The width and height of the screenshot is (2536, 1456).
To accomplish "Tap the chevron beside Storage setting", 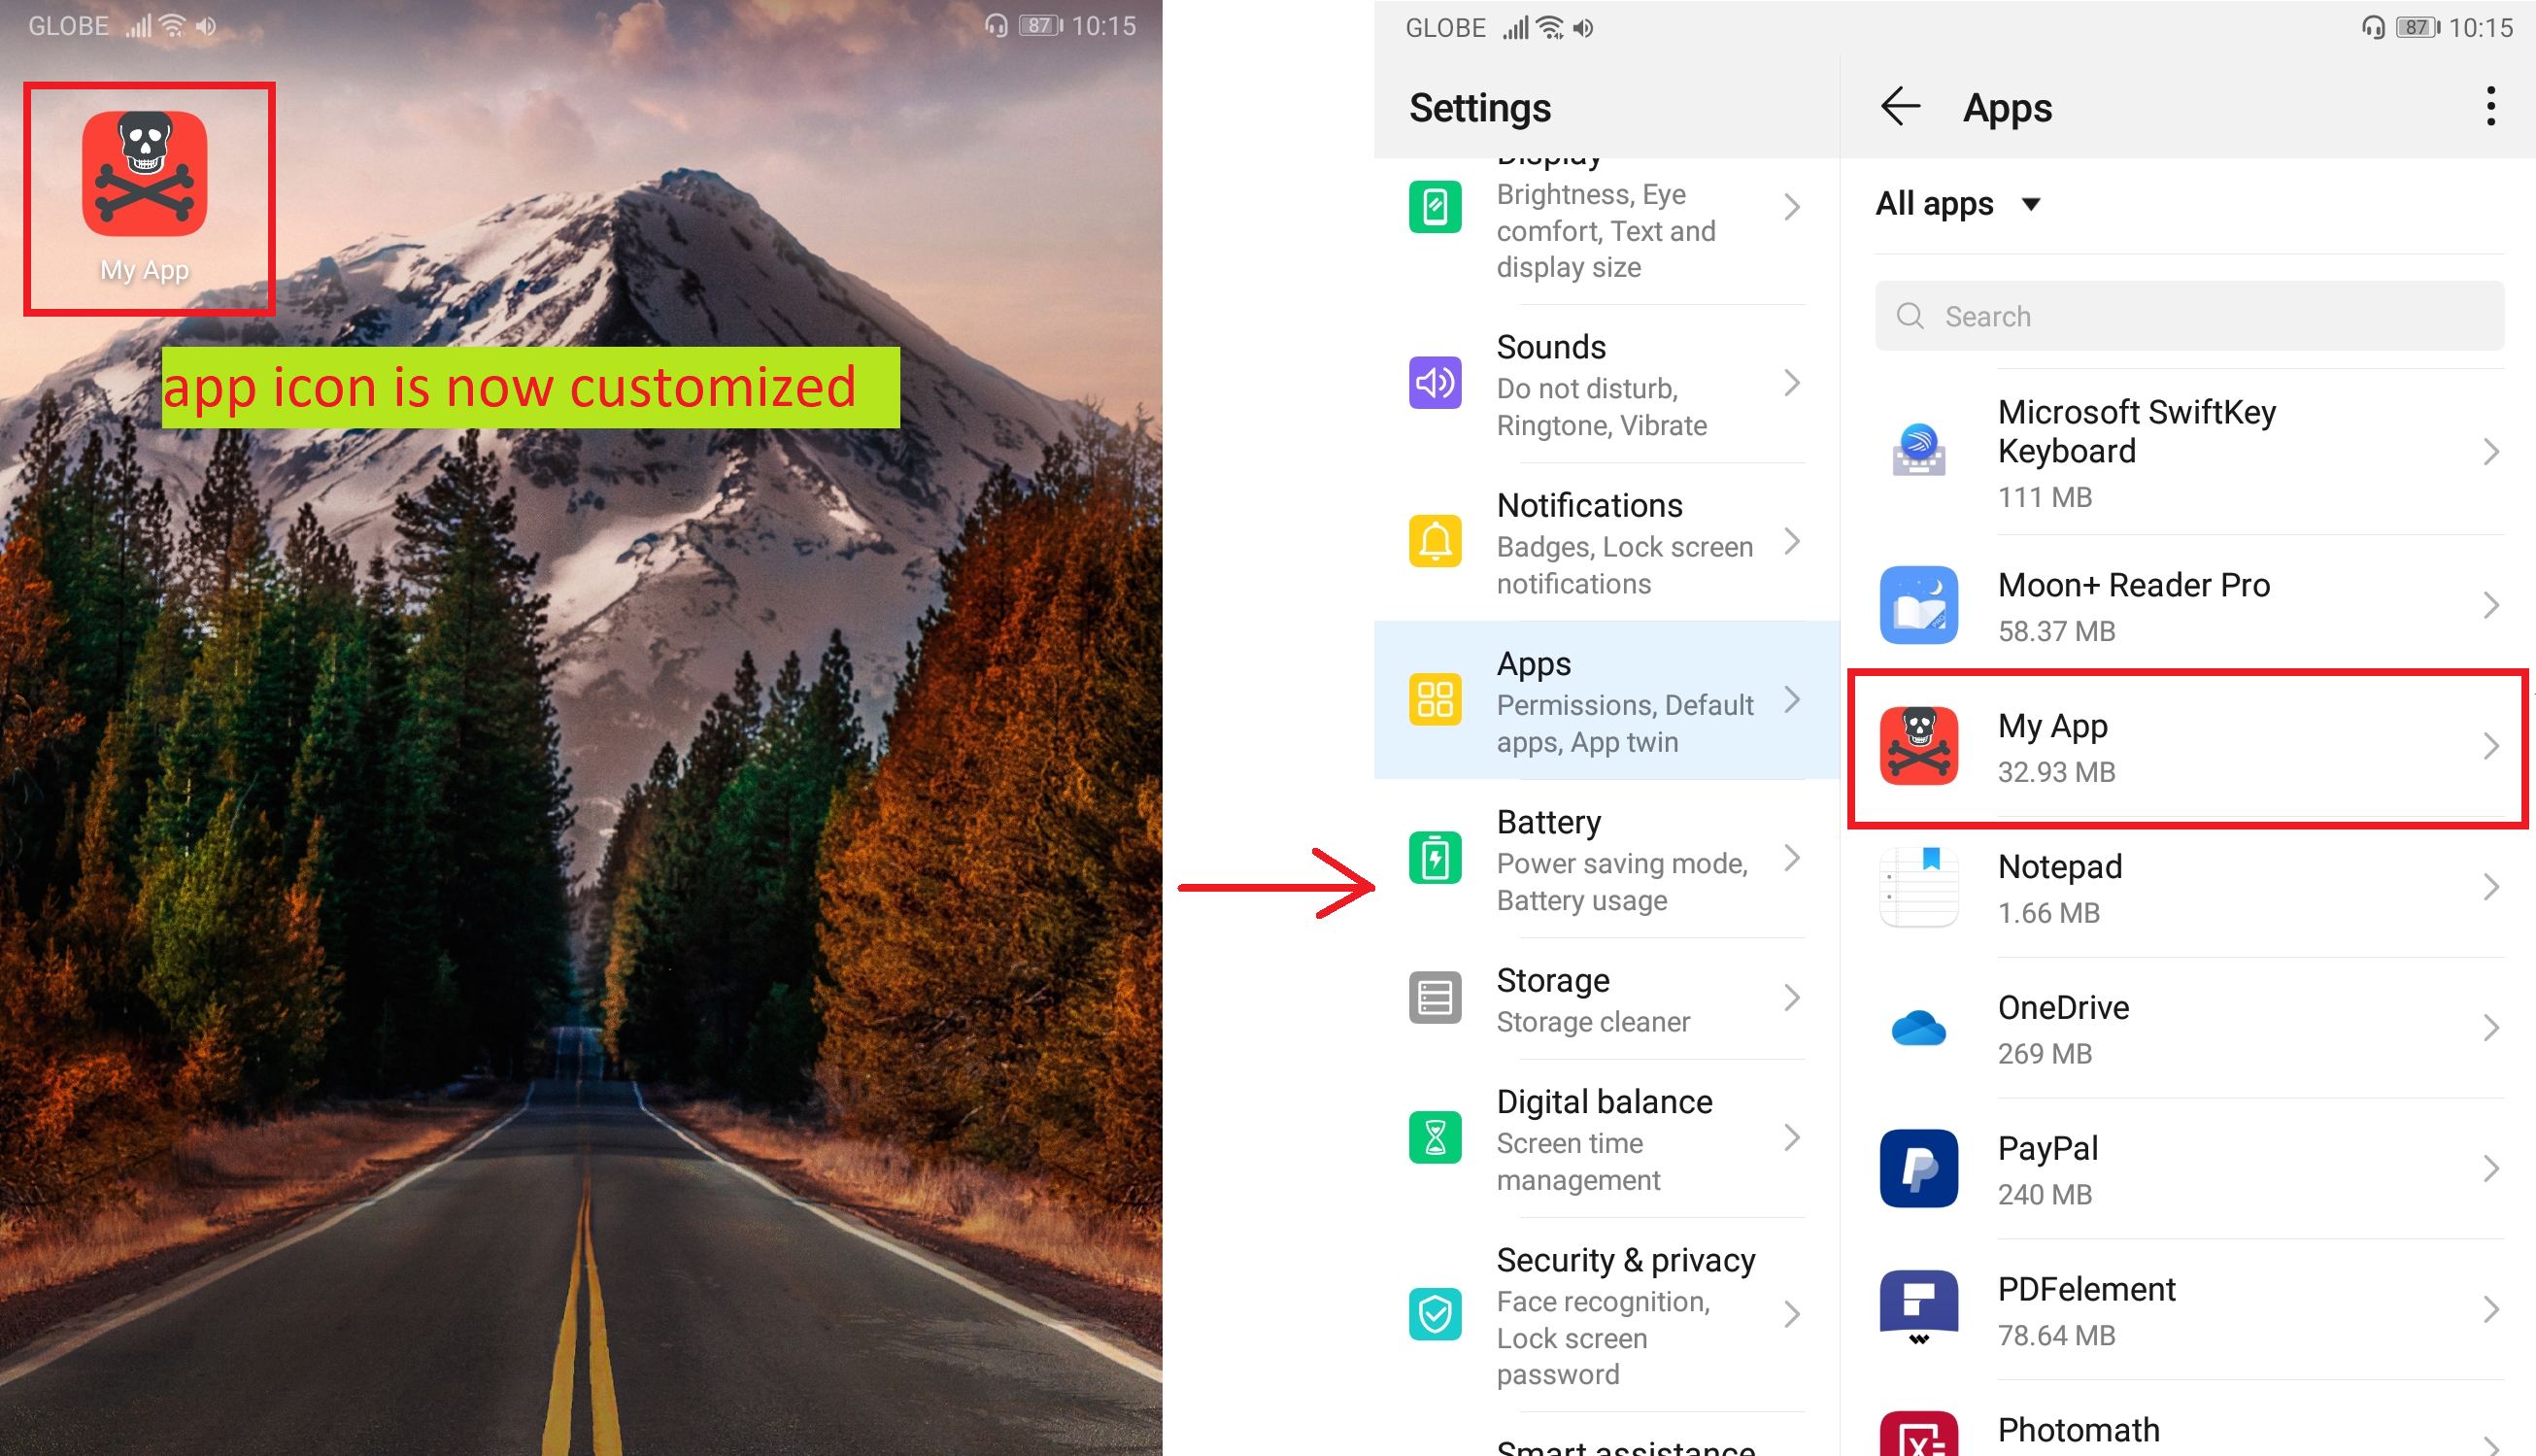I will pyautogui.click(x=1792, y=998).
